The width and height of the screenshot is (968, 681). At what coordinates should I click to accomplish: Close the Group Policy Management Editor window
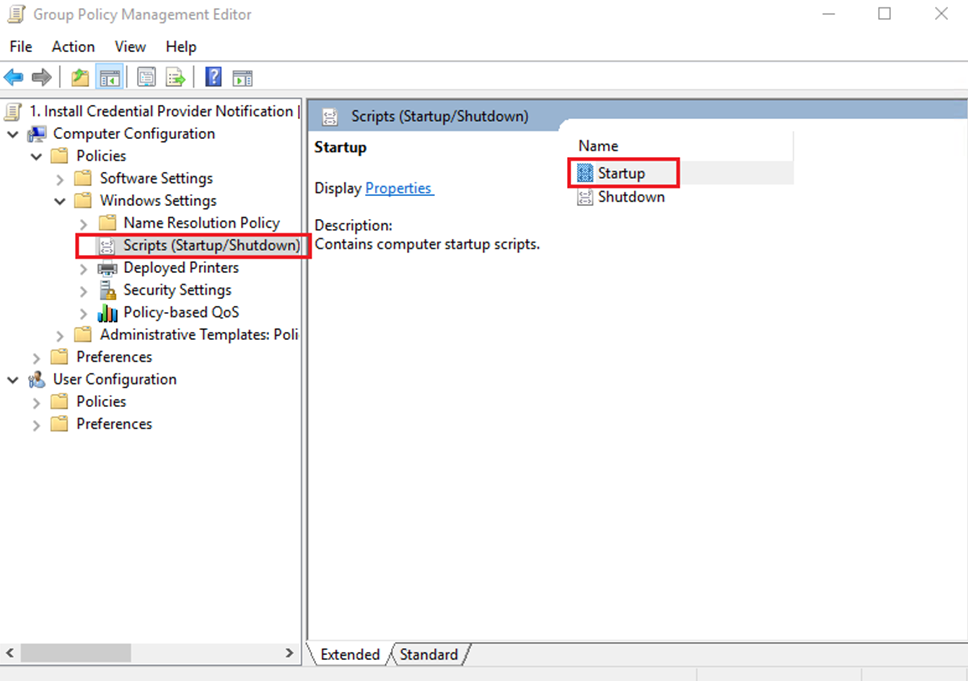(x=941, y=14)
